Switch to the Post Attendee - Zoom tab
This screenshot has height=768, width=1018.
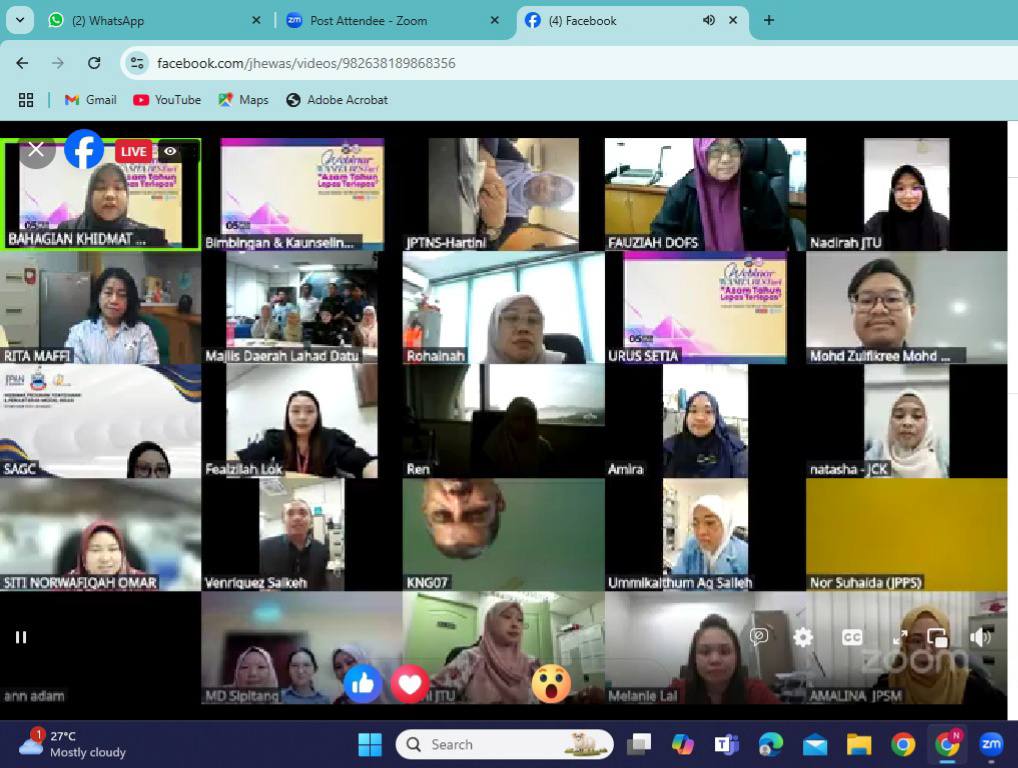[x=380, y=20]
